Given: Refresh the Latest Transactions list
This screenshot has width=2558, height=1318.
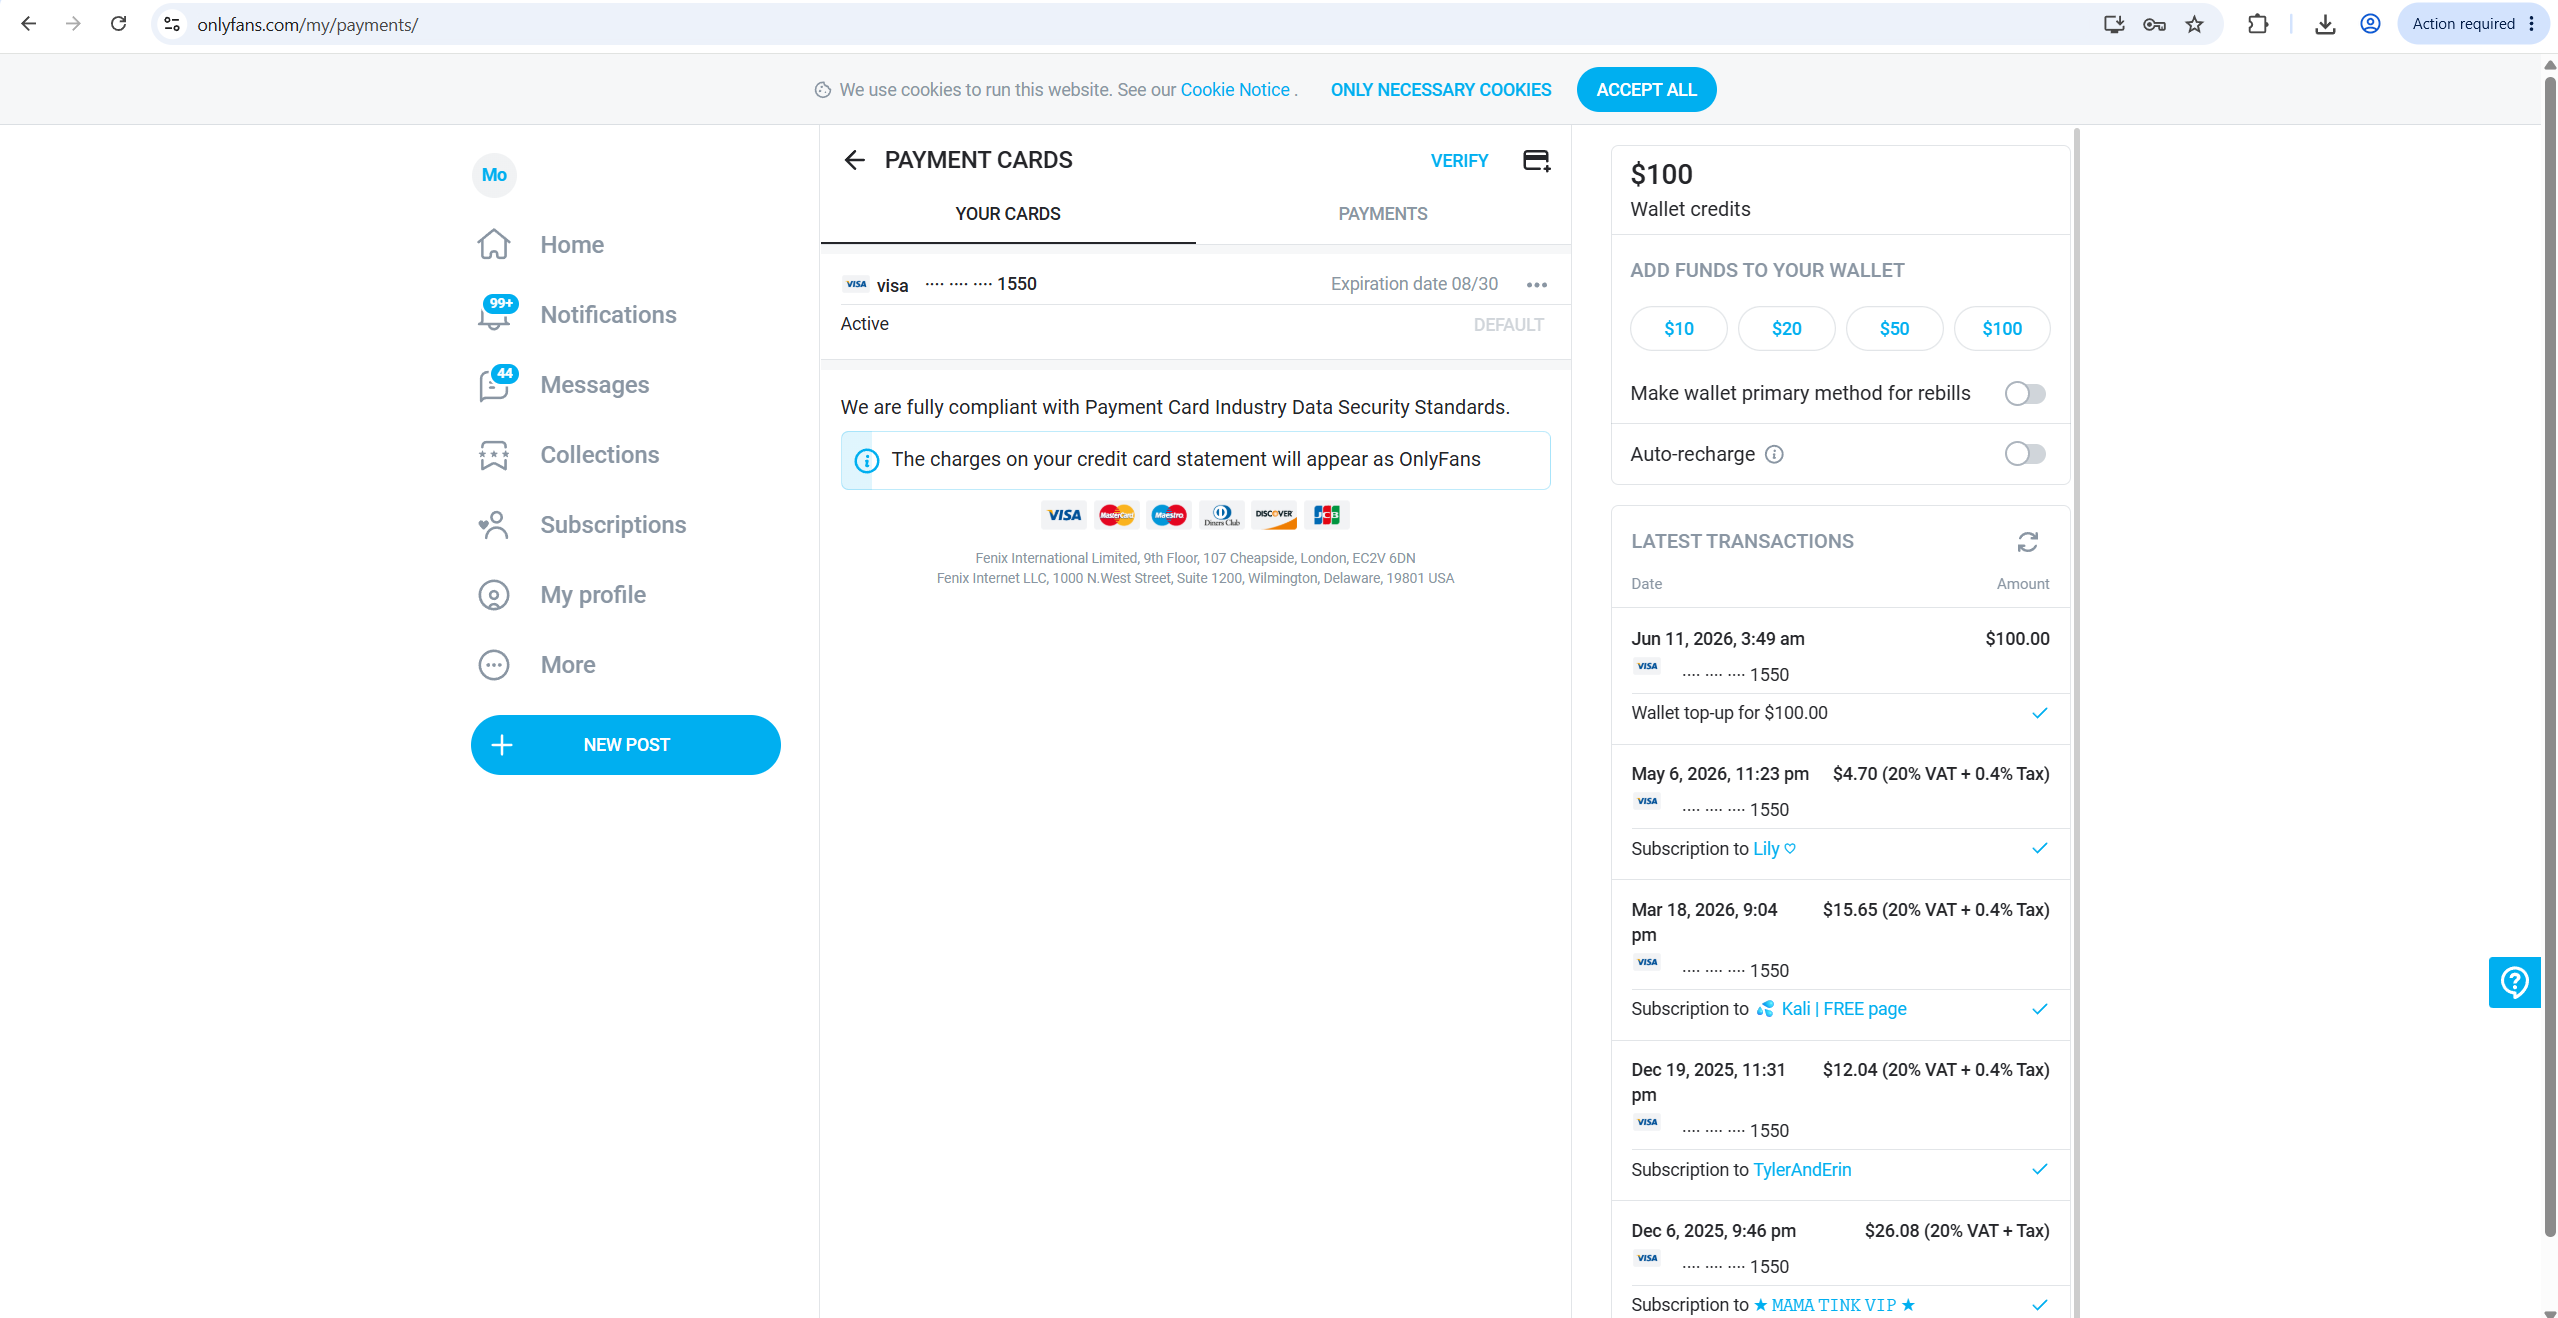Looking at the screenshot, I should (x=2028, y=542).
